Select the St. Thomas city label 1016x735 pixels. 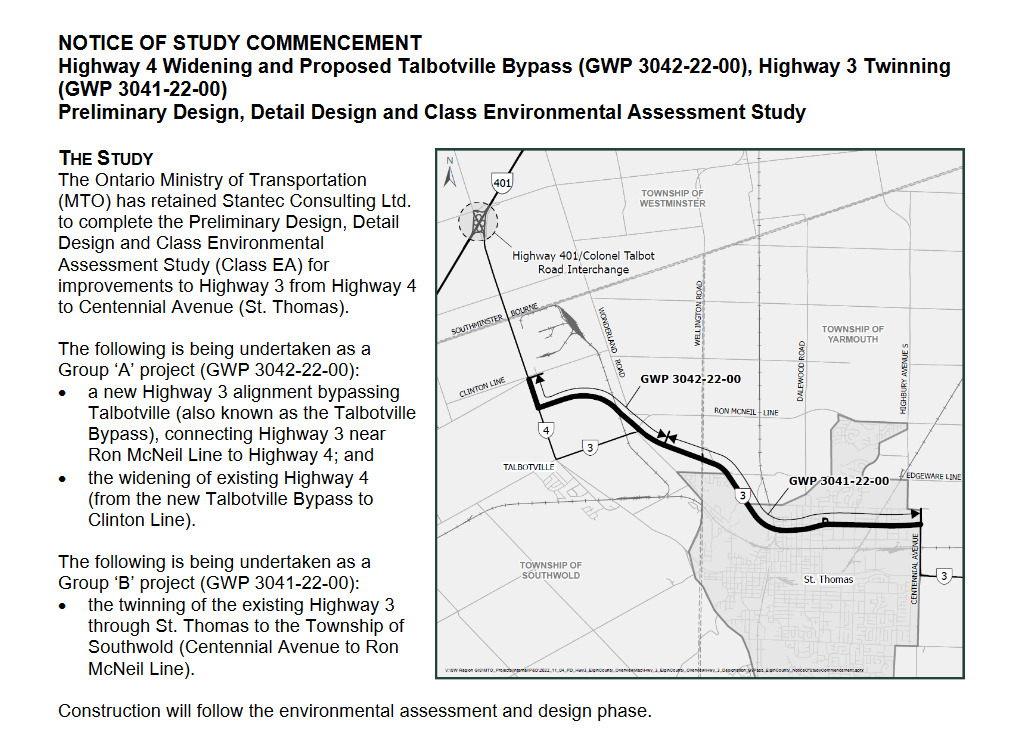pyautogui.click(x=829, y=580)
